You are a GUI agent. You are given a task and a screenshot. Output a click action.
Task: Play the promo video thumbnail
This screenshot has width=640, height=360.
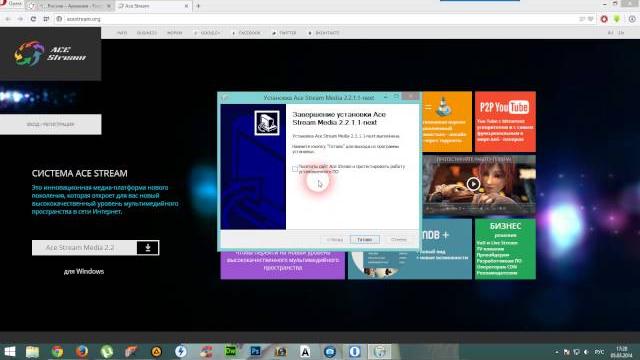[473, 184]
